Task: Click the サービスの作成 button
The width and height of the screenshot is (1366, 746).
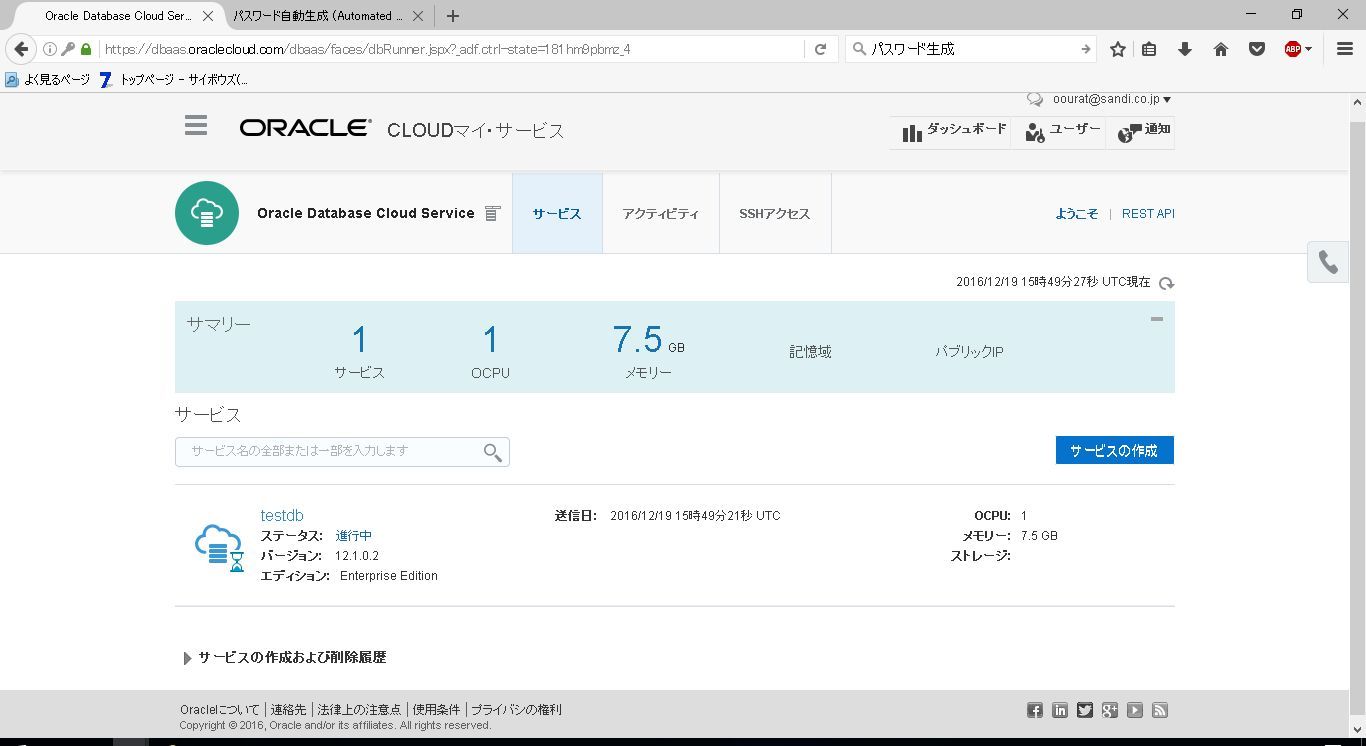Action: point(1114,450)
